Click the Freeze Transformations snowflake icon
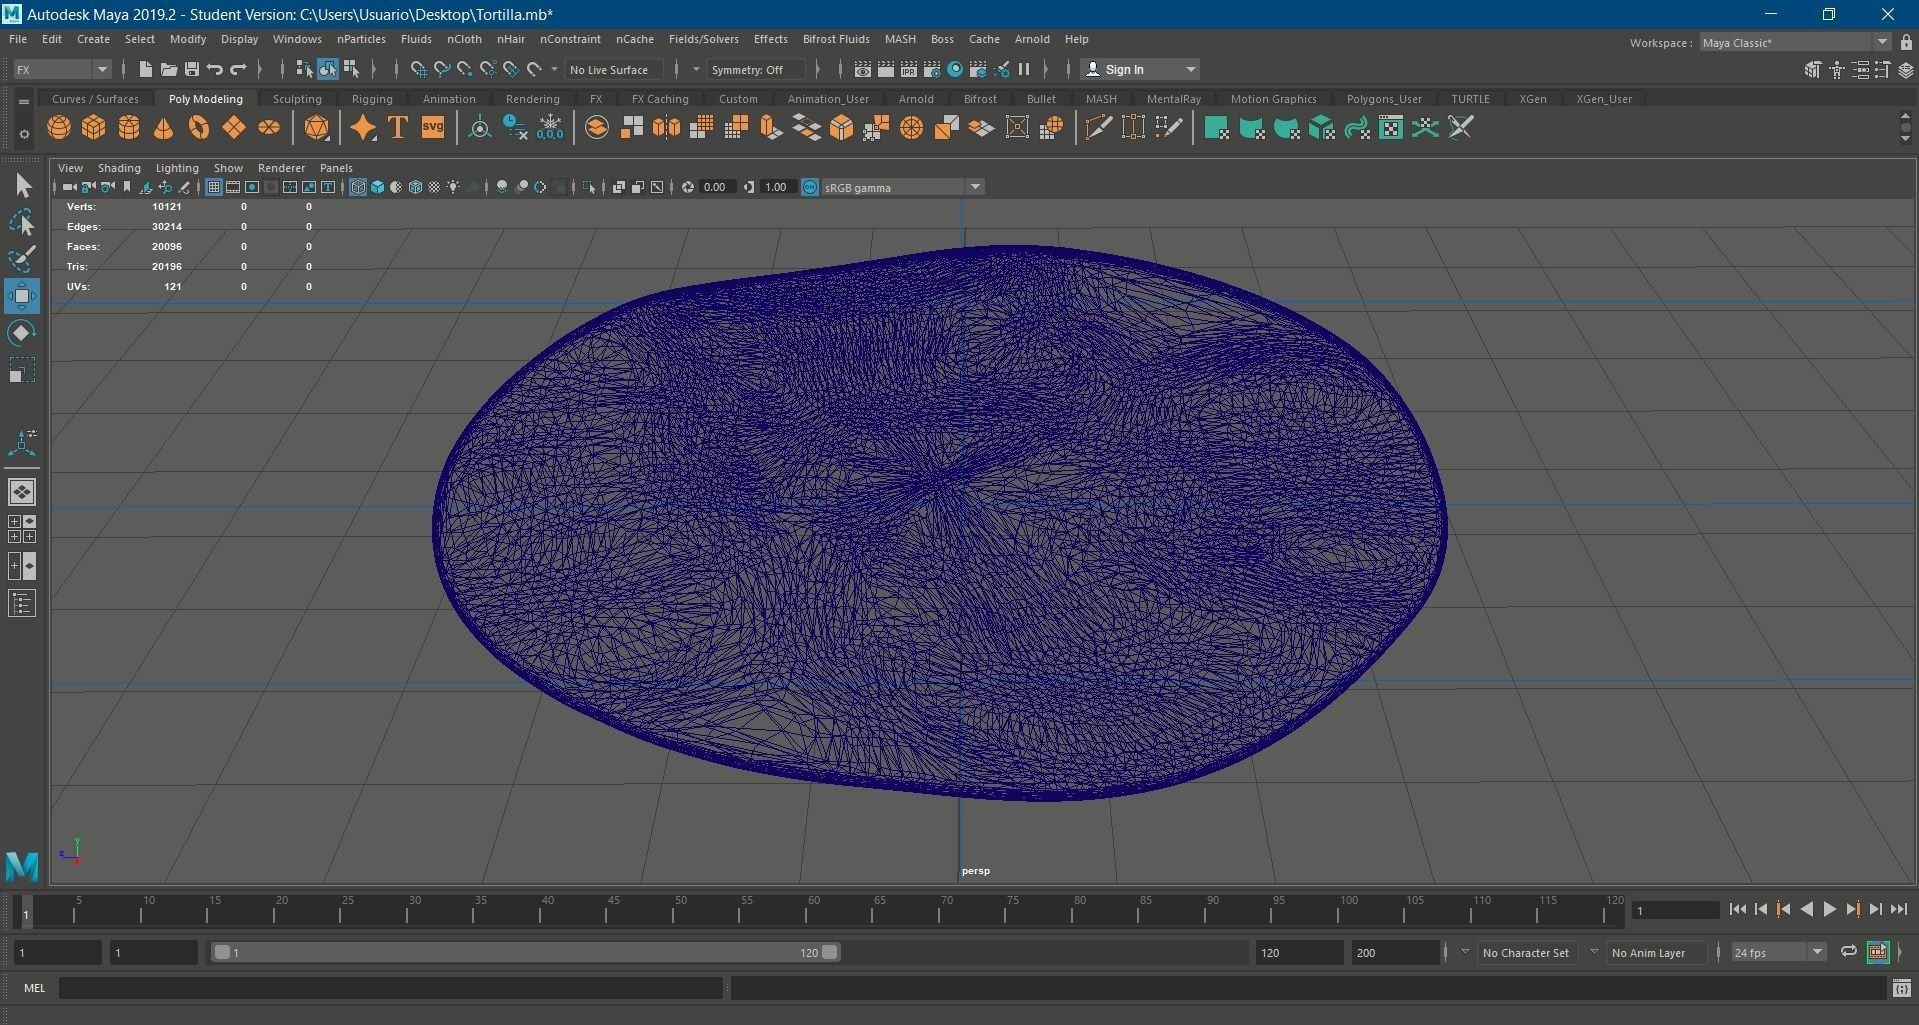This screenshot has width=1919, height=1025. coord(550,128)
